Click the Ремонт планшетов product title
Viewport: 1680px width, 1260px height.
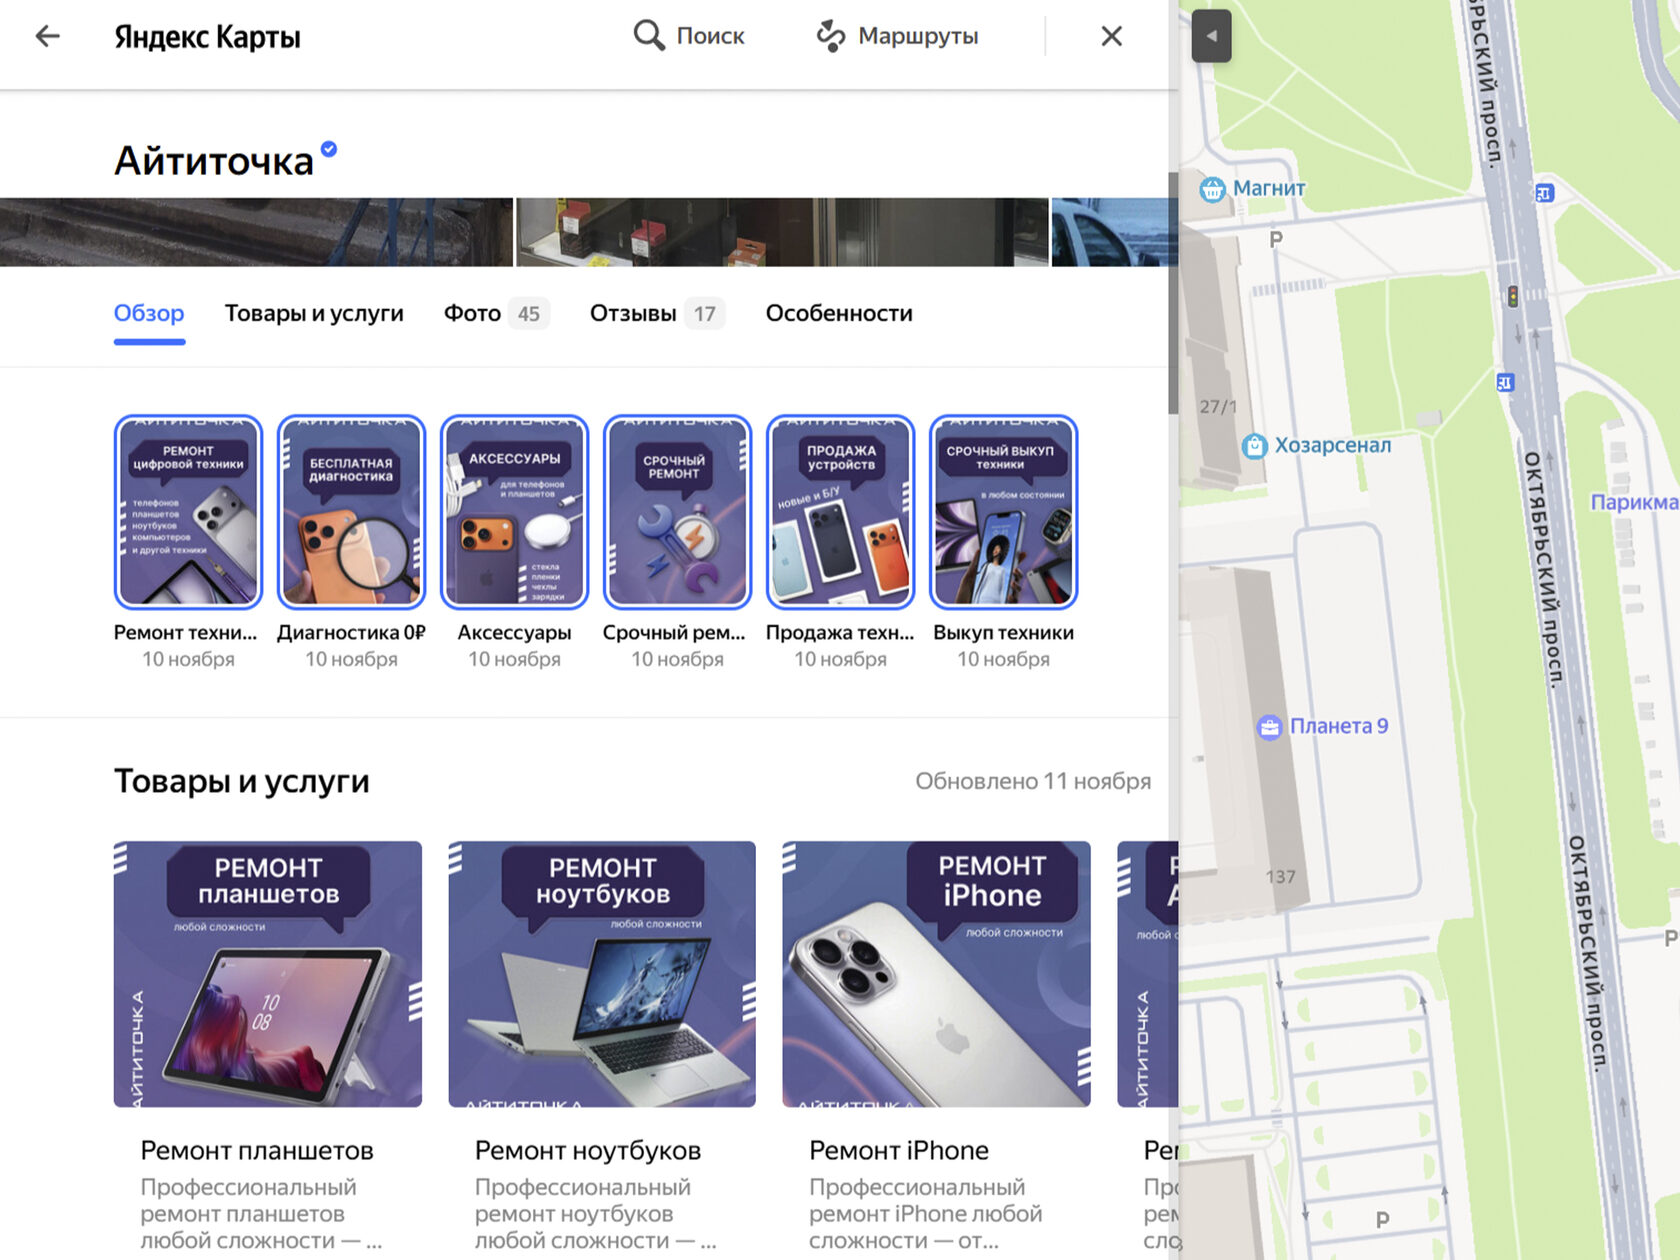click(x=257, y=1151)
